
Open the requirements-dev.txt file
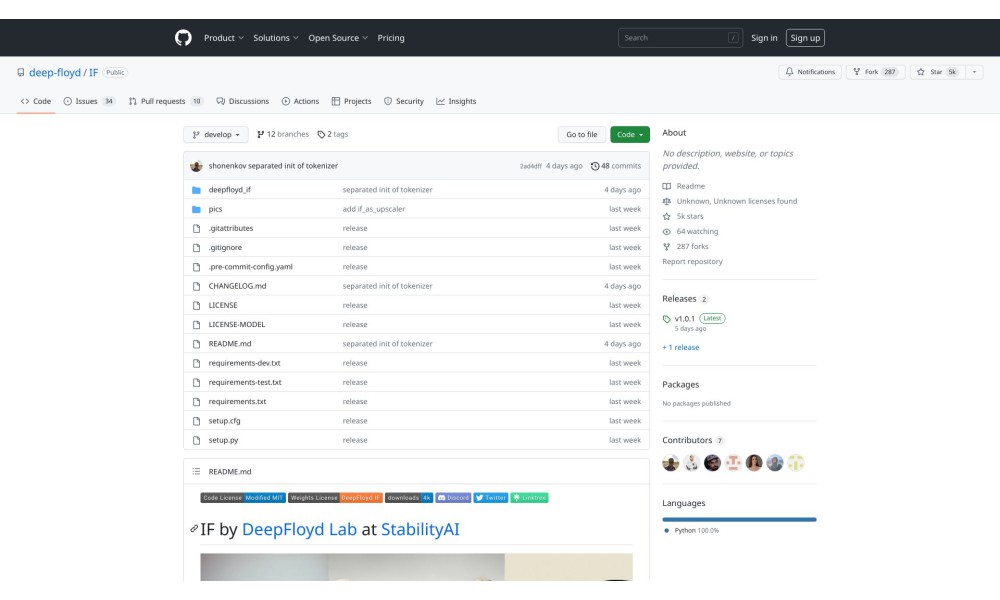click(x=244, y=363)
